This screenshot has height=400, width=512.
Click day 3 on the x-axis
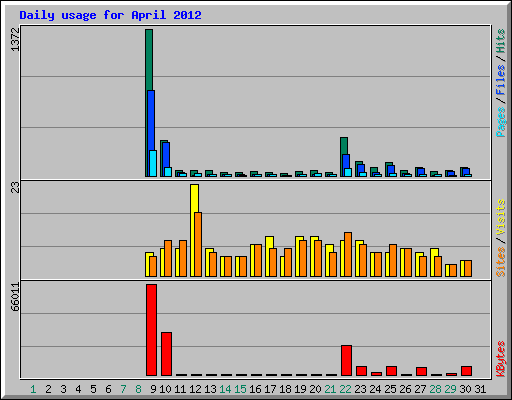pos(63,389)
